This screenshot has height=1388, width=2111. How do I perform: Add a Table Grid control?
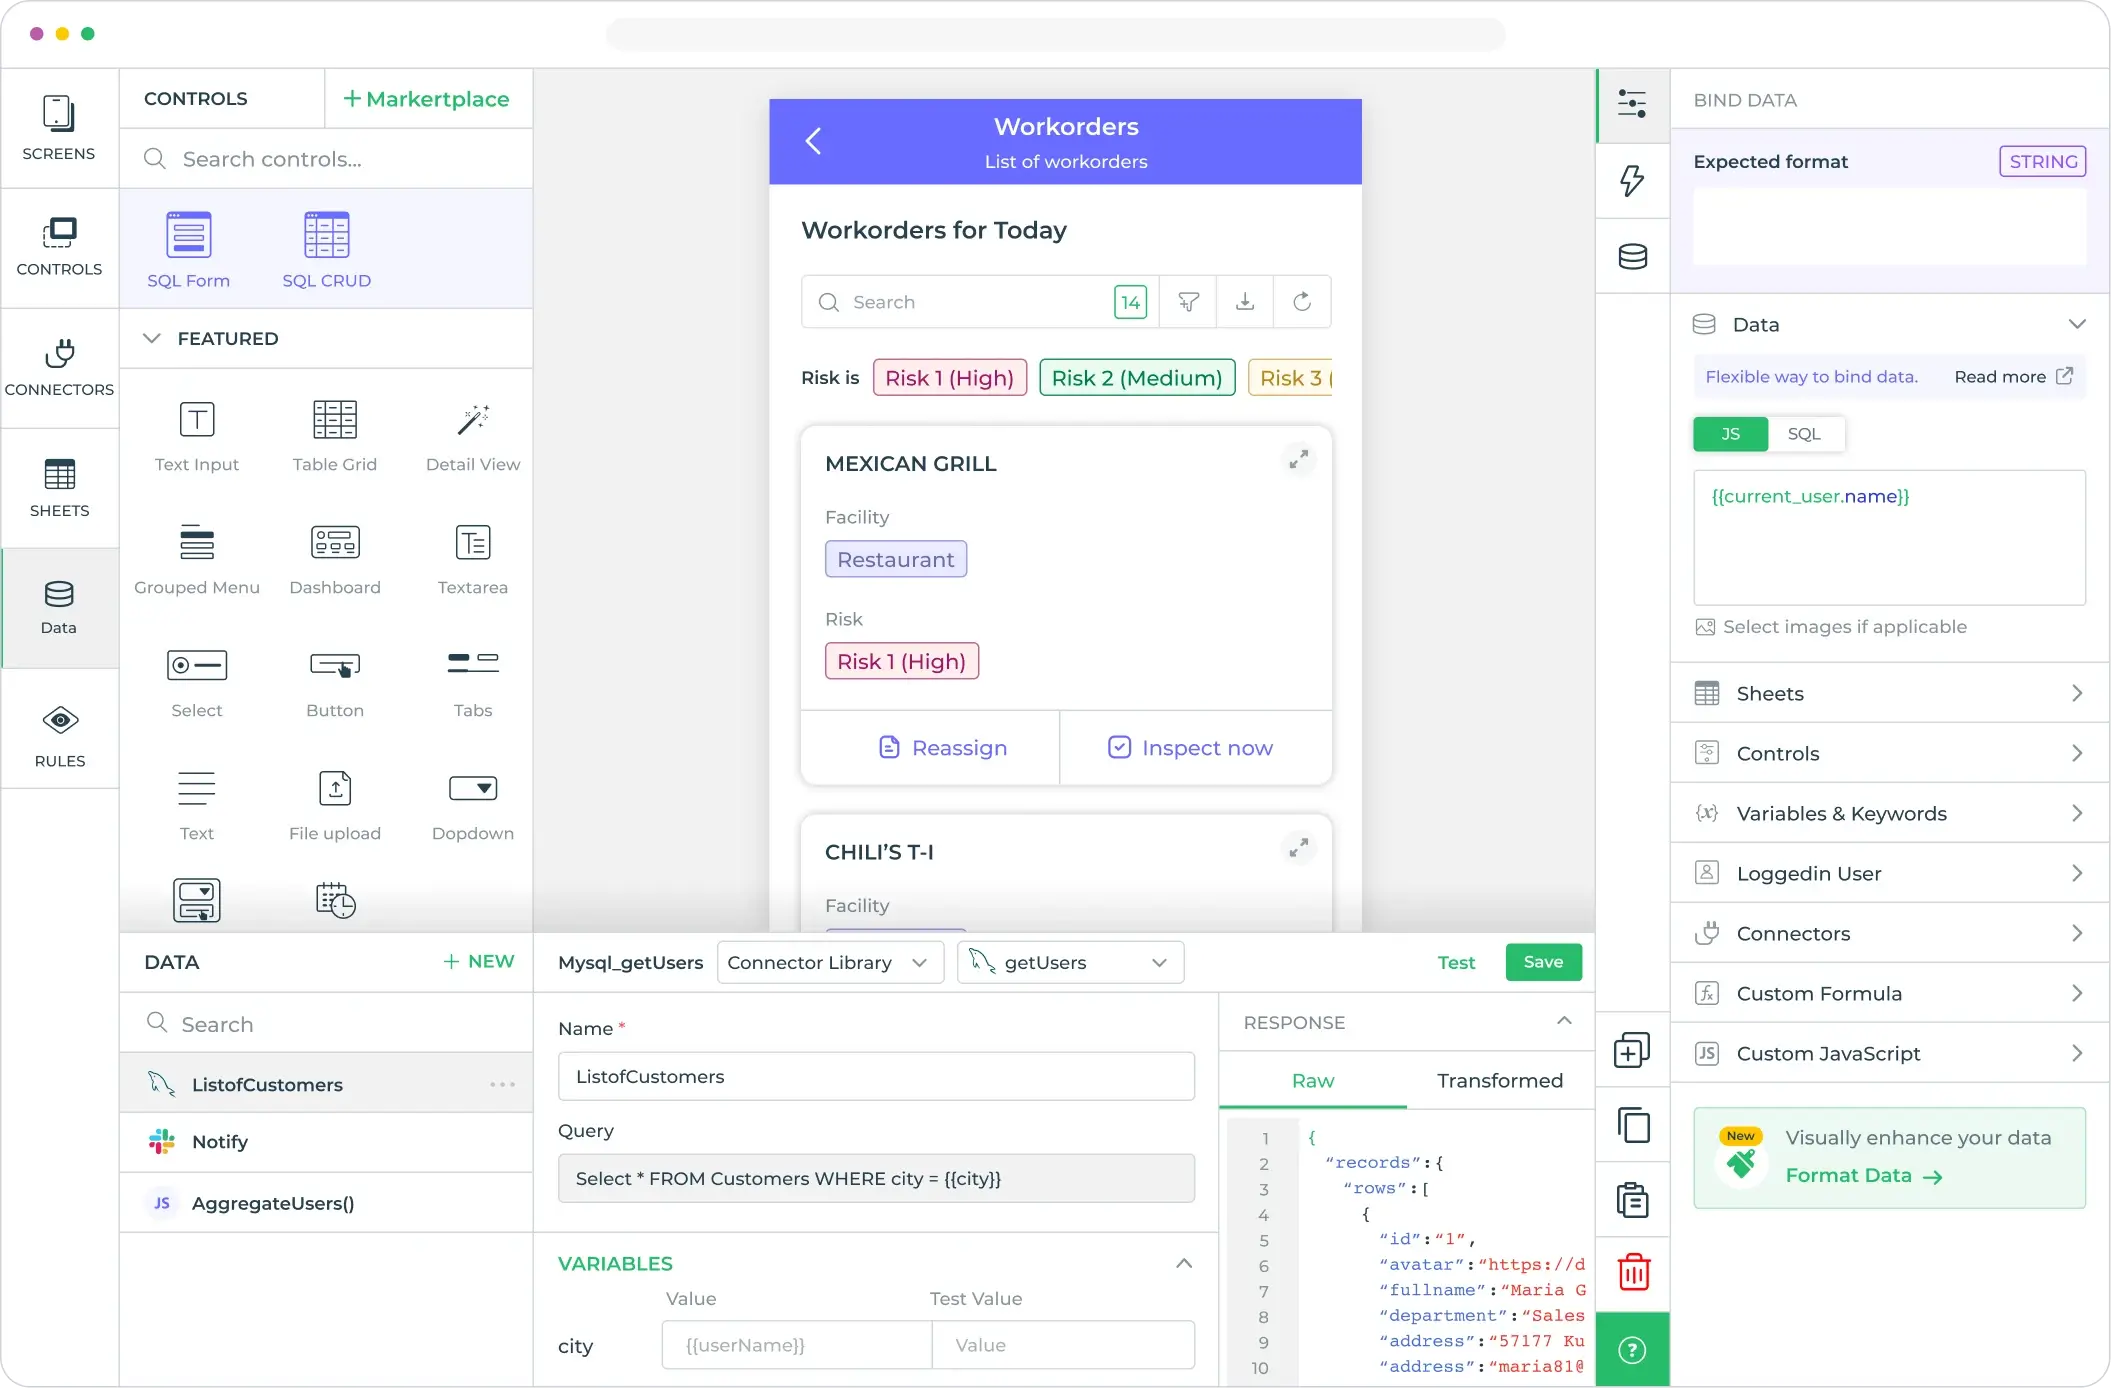(x=335, y=437)
